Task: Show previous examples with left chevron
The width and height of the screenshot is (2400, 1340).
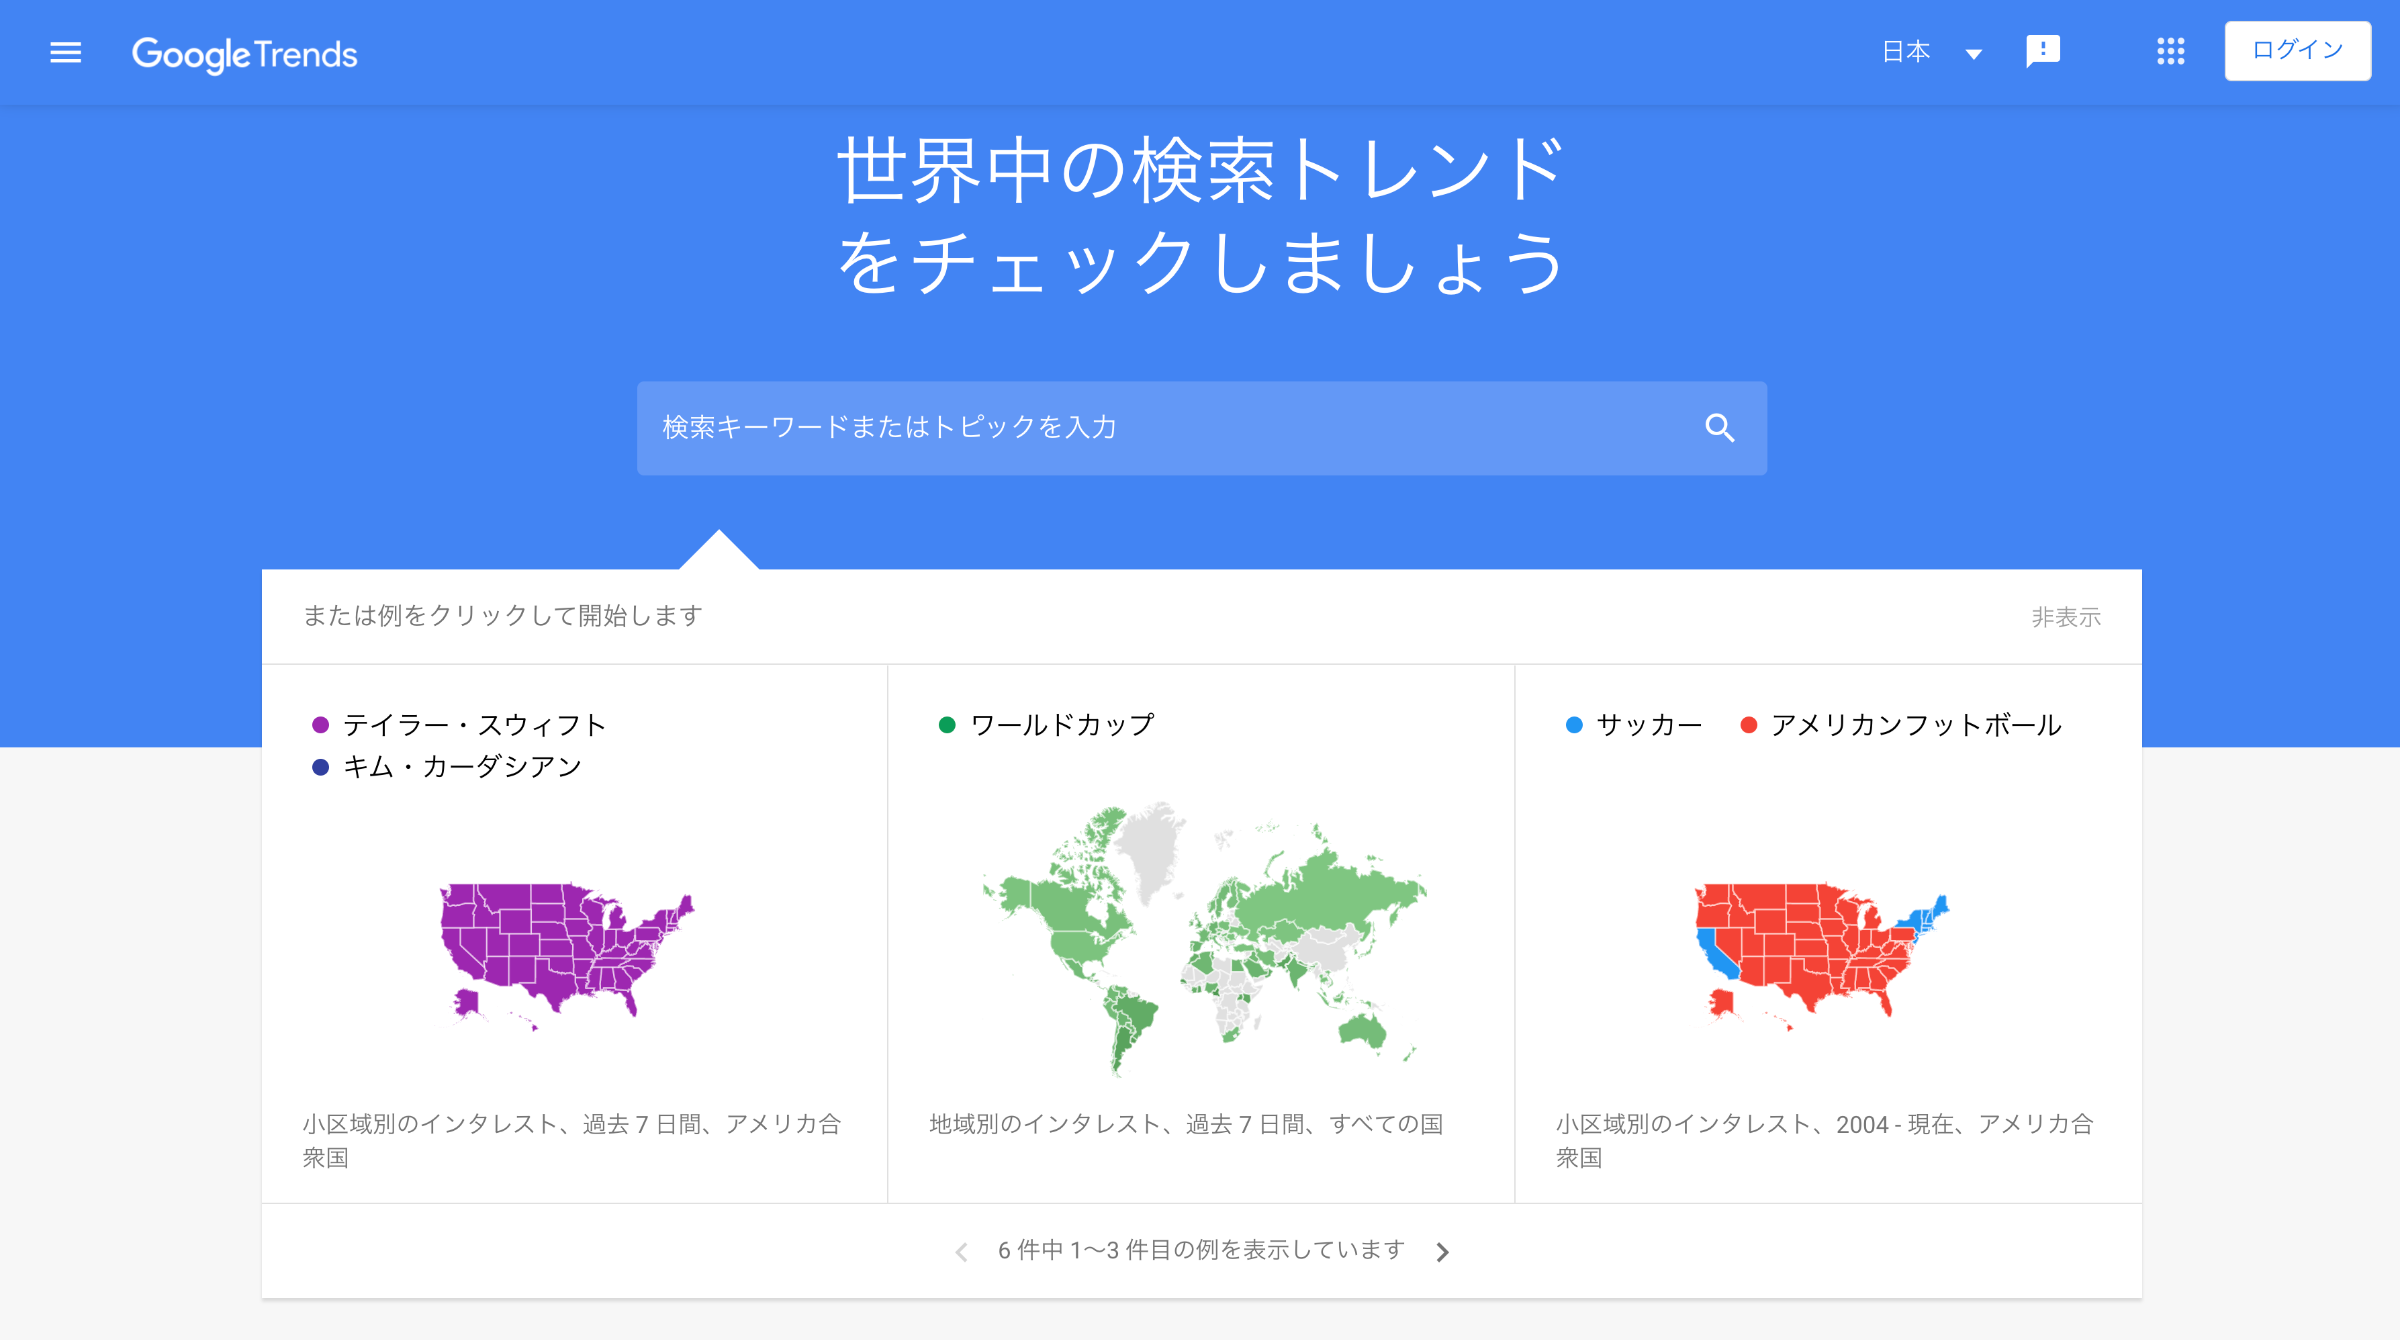Action: click(x=961, y=1252)
